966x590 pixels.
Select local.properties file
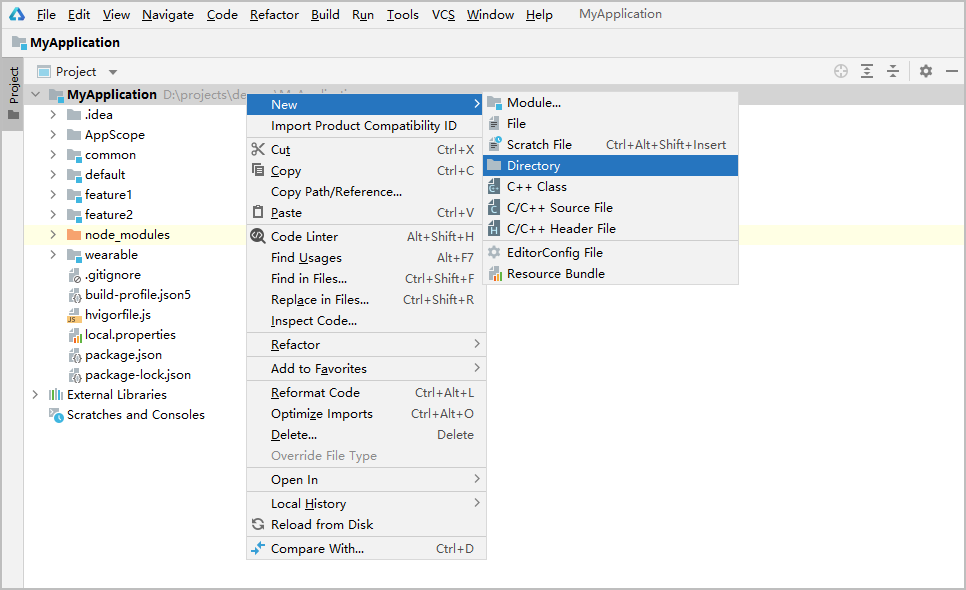coord(130,334)
